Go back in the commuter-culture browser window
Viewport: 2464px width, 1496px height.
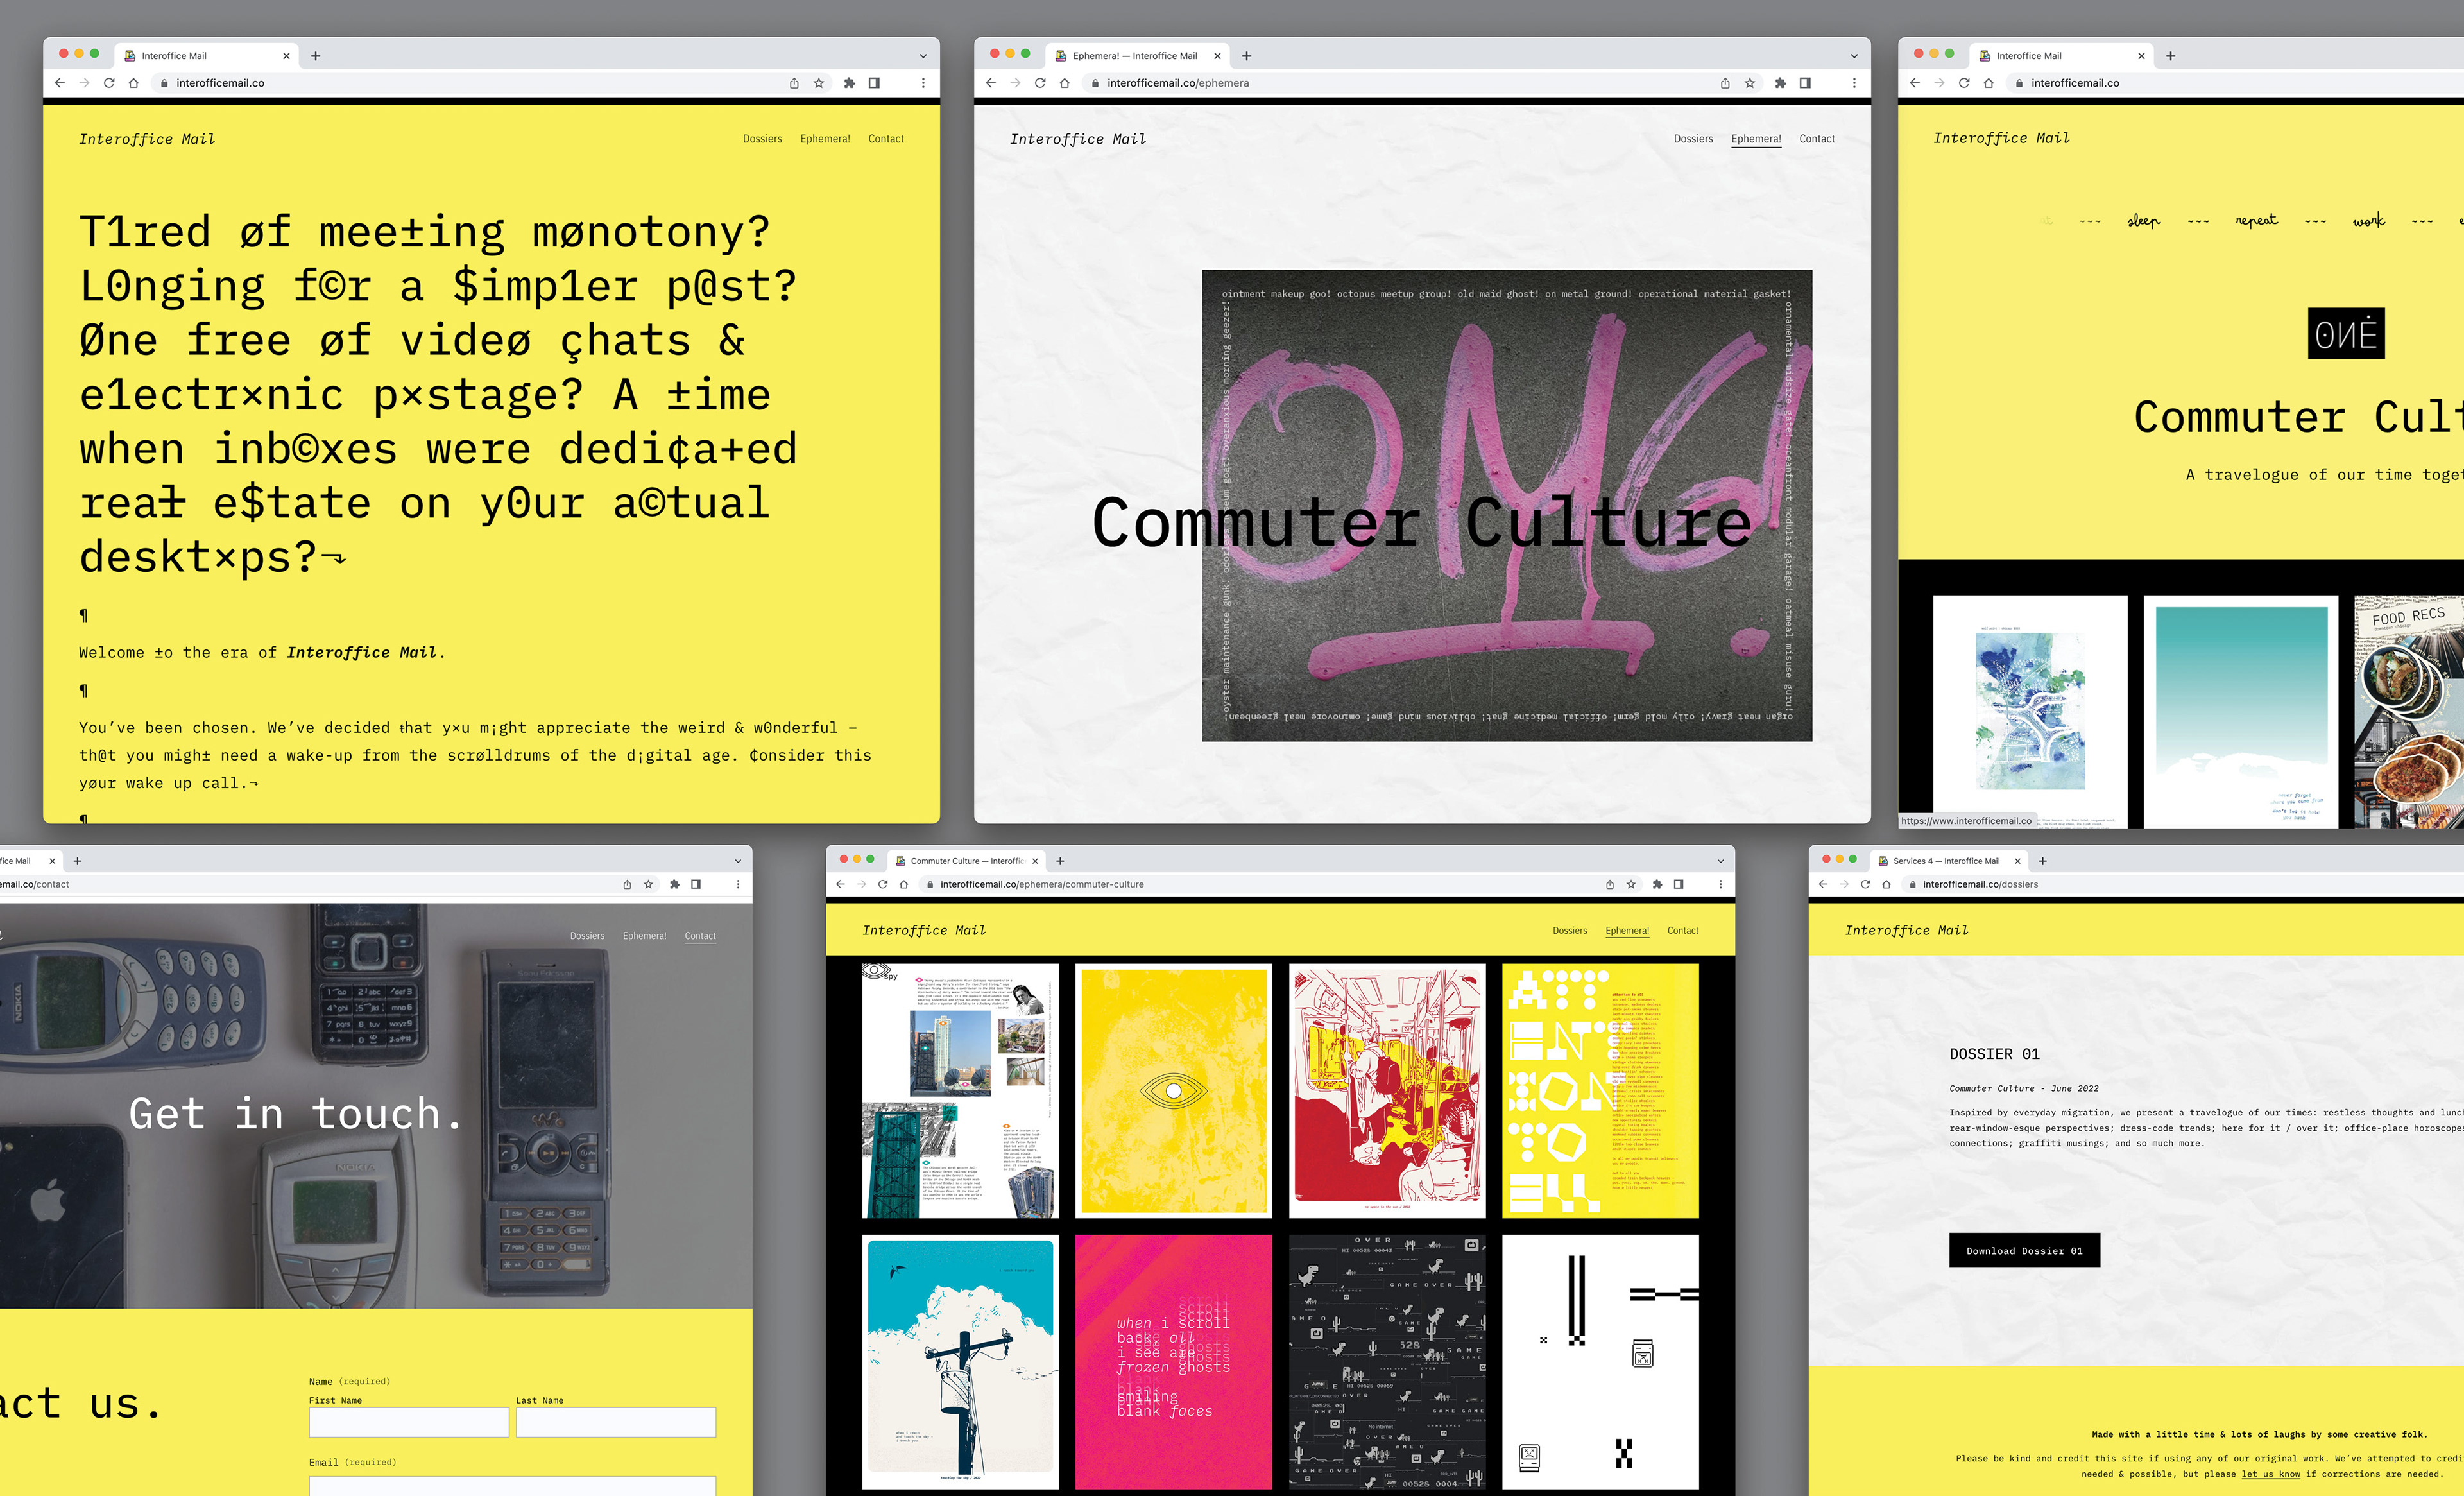(x=840, y=884)
